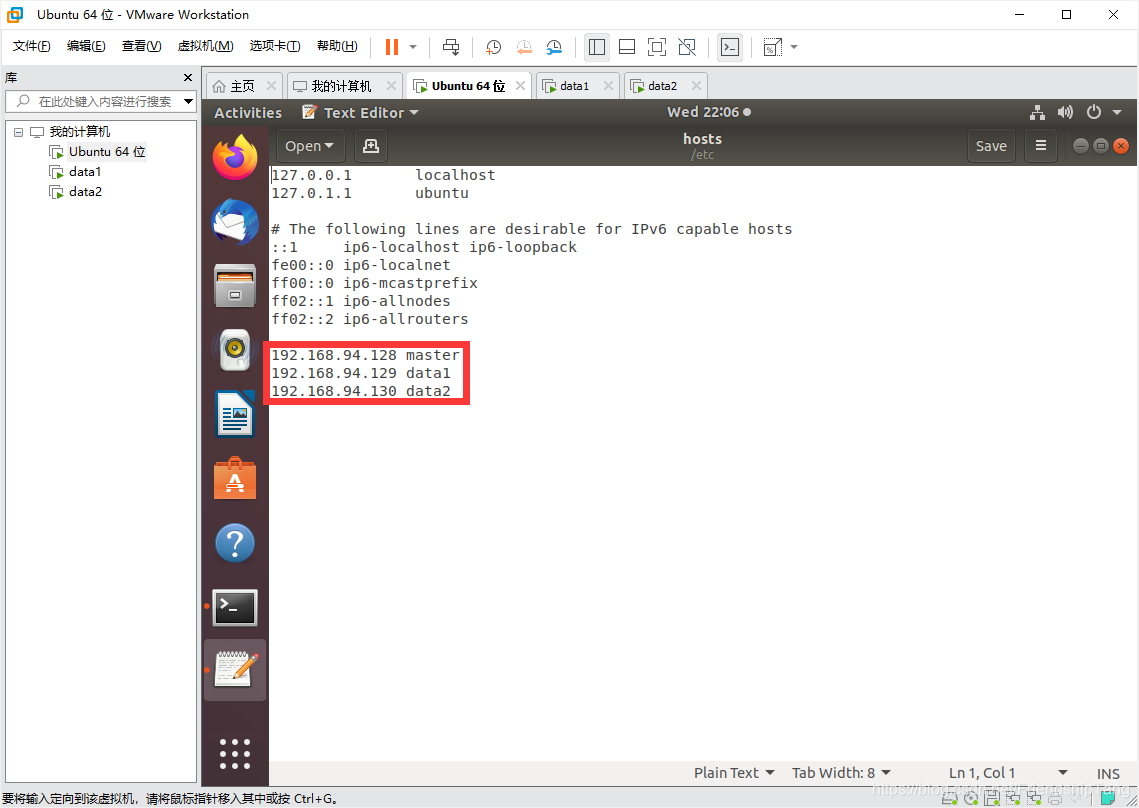
Task: Launch Thunderbird Mail from the dock
Action: (x=235, y=222)
